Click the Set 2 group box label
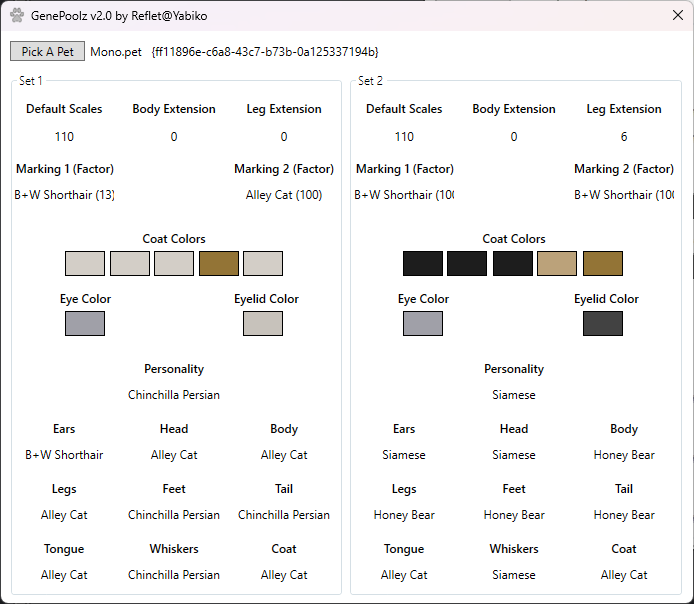The width and height of the screenshot is (694, 604). pos(370,81)
